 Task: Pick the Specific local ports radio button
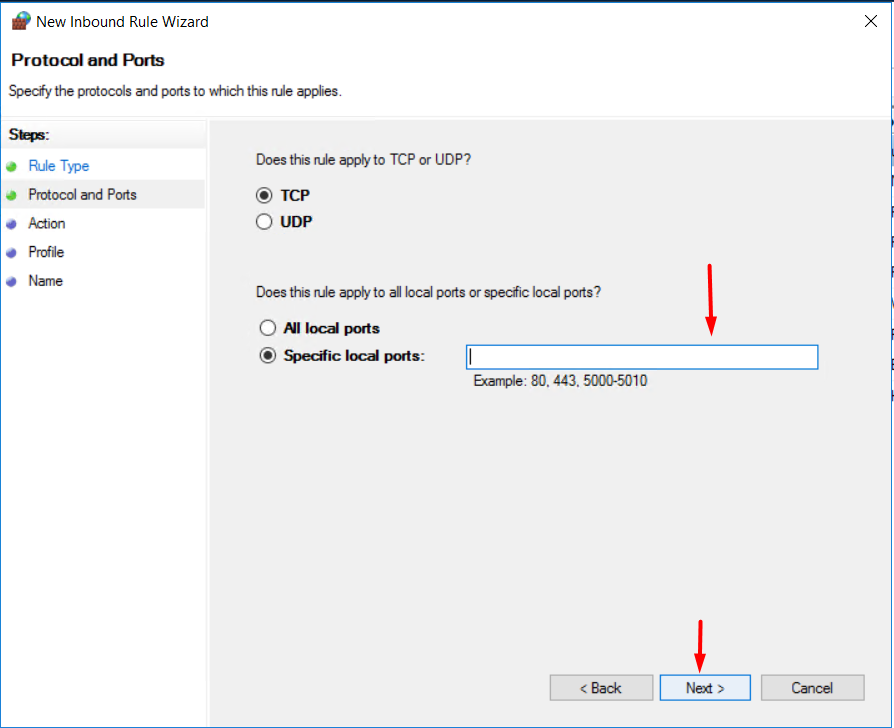point(267,356)
